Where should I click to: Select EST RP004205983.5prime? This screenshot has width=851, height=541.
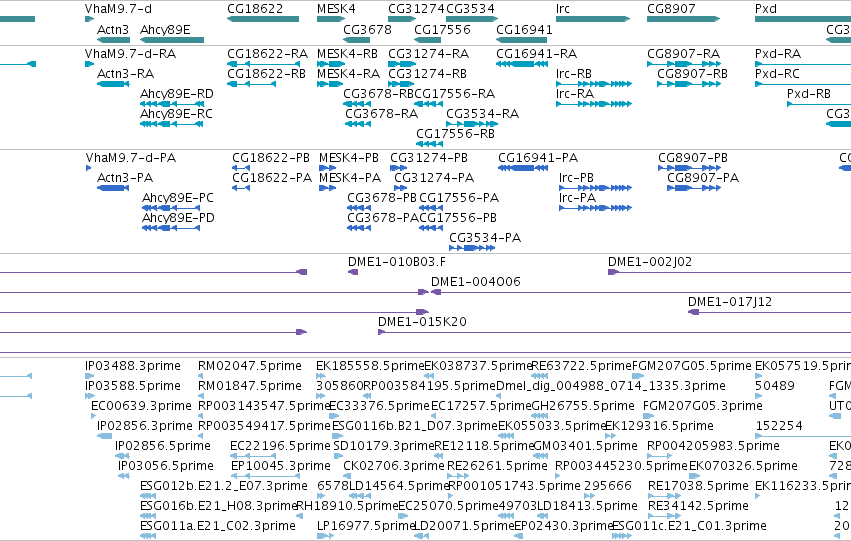(659, 456)
